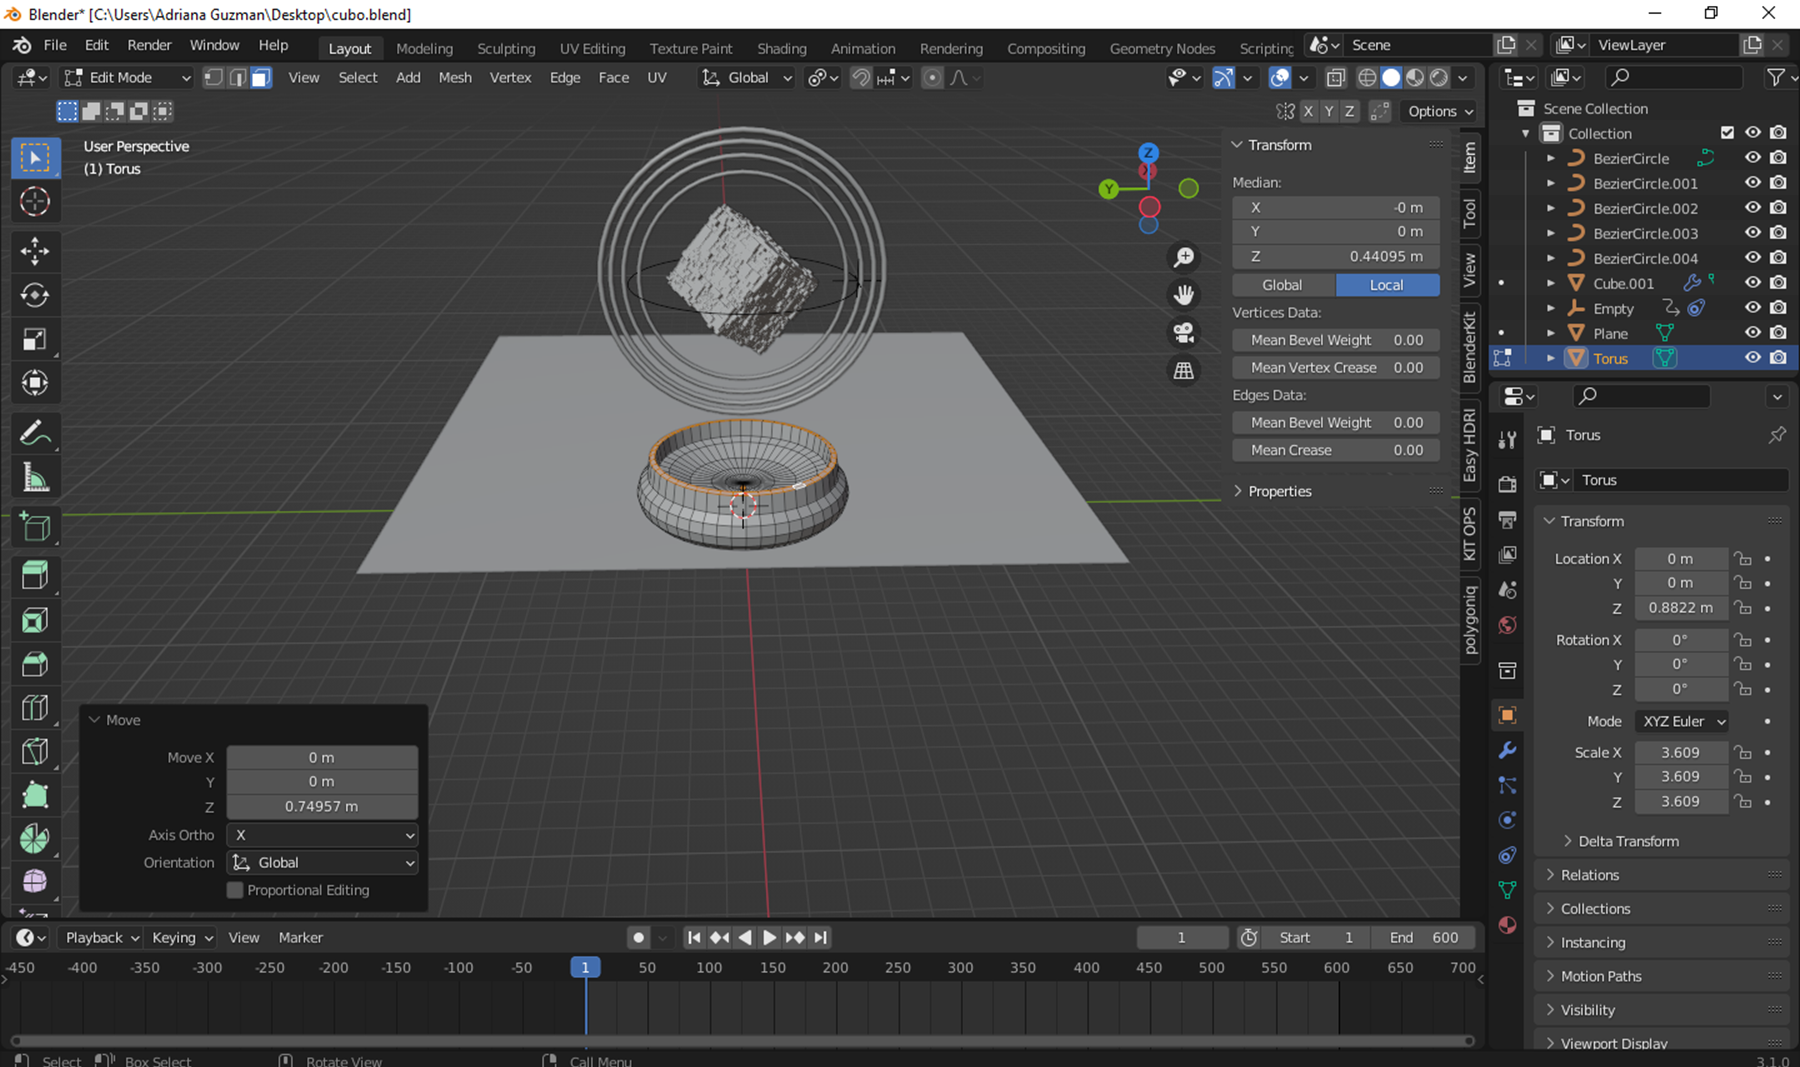This screenshot has width=1800, height=1067.
Task: Expand Properties section in sidebar
Action: pos(1279,491)
